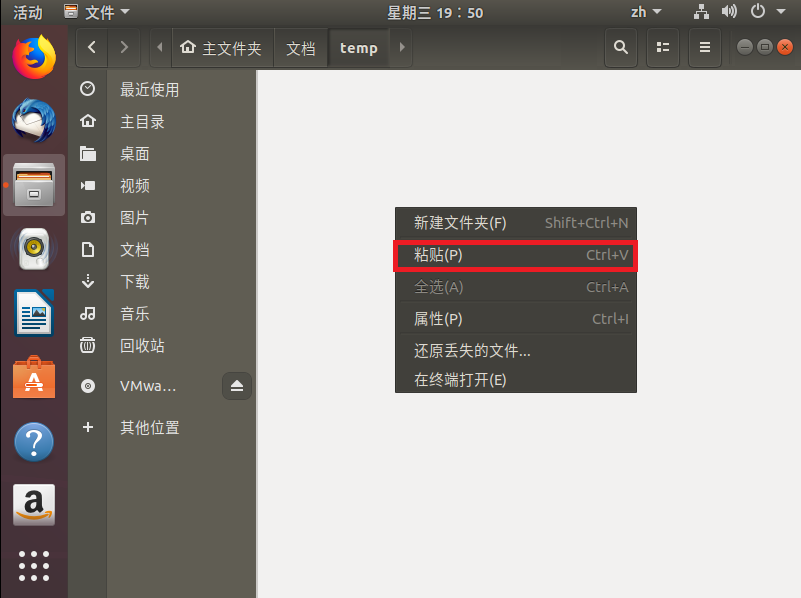Click the search icon in the toolbar
The height and width of the screenshot is (598, 801).
pyautogui.click(x=621, y=47)
